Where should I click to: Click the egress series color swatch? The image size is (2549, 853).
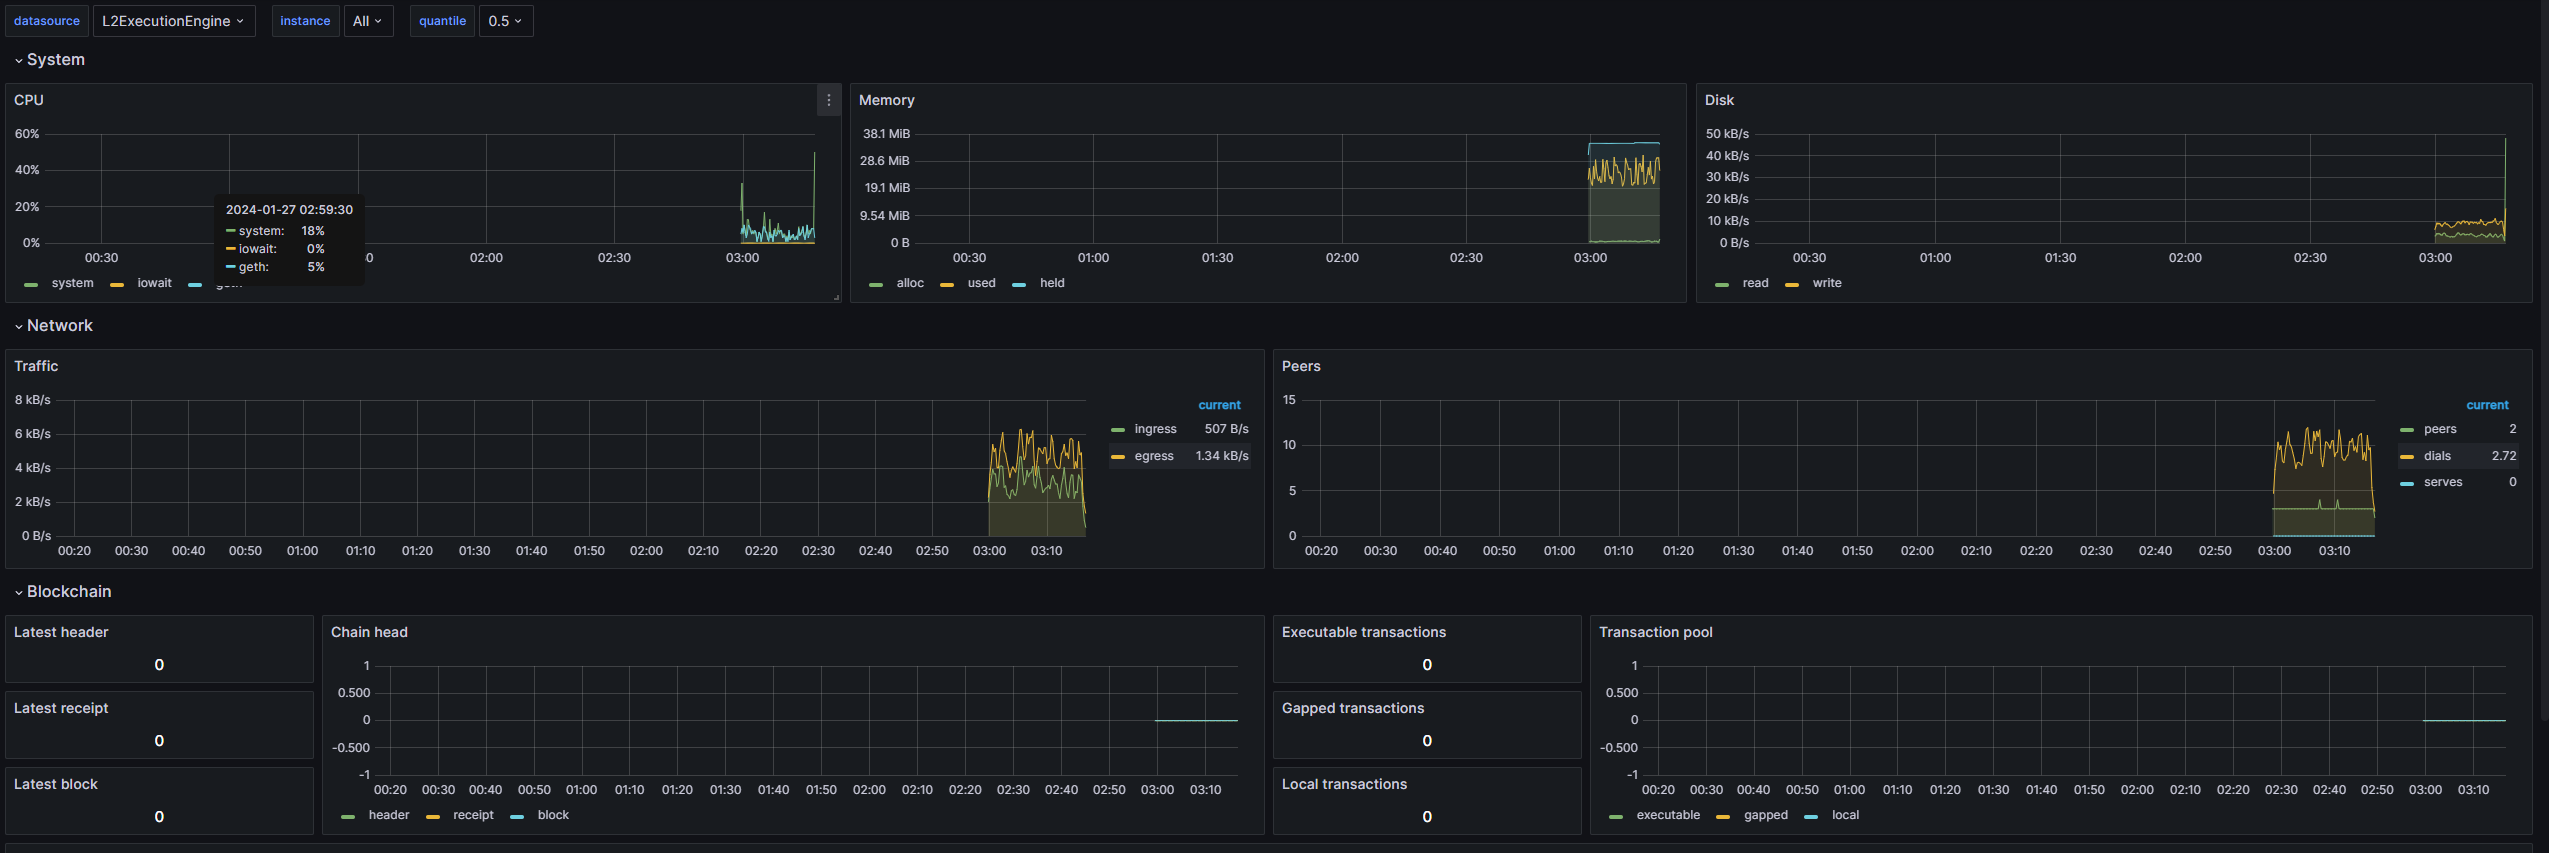(x=1118, y=457)
